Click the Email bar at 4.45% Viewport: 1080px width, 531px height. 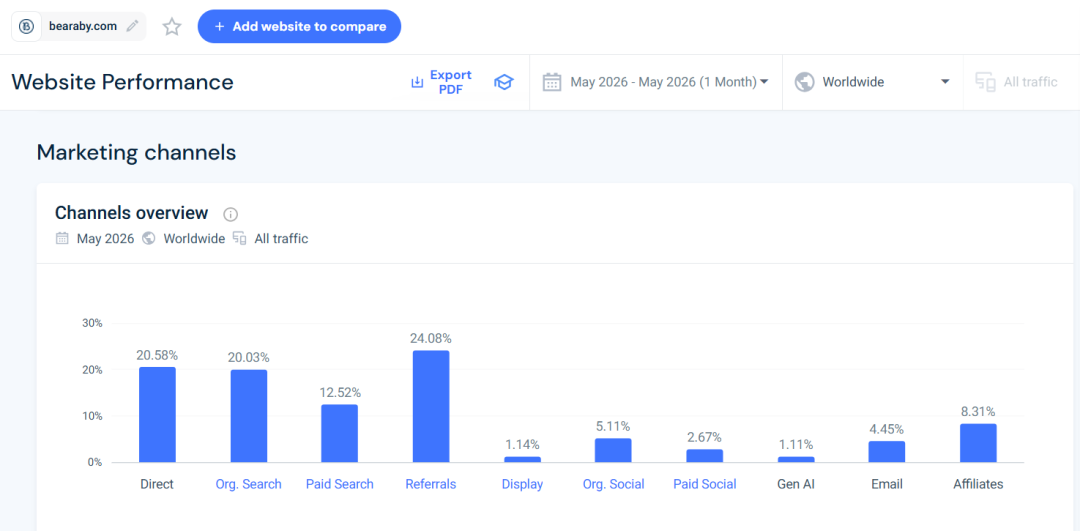[x=886, y=452]
